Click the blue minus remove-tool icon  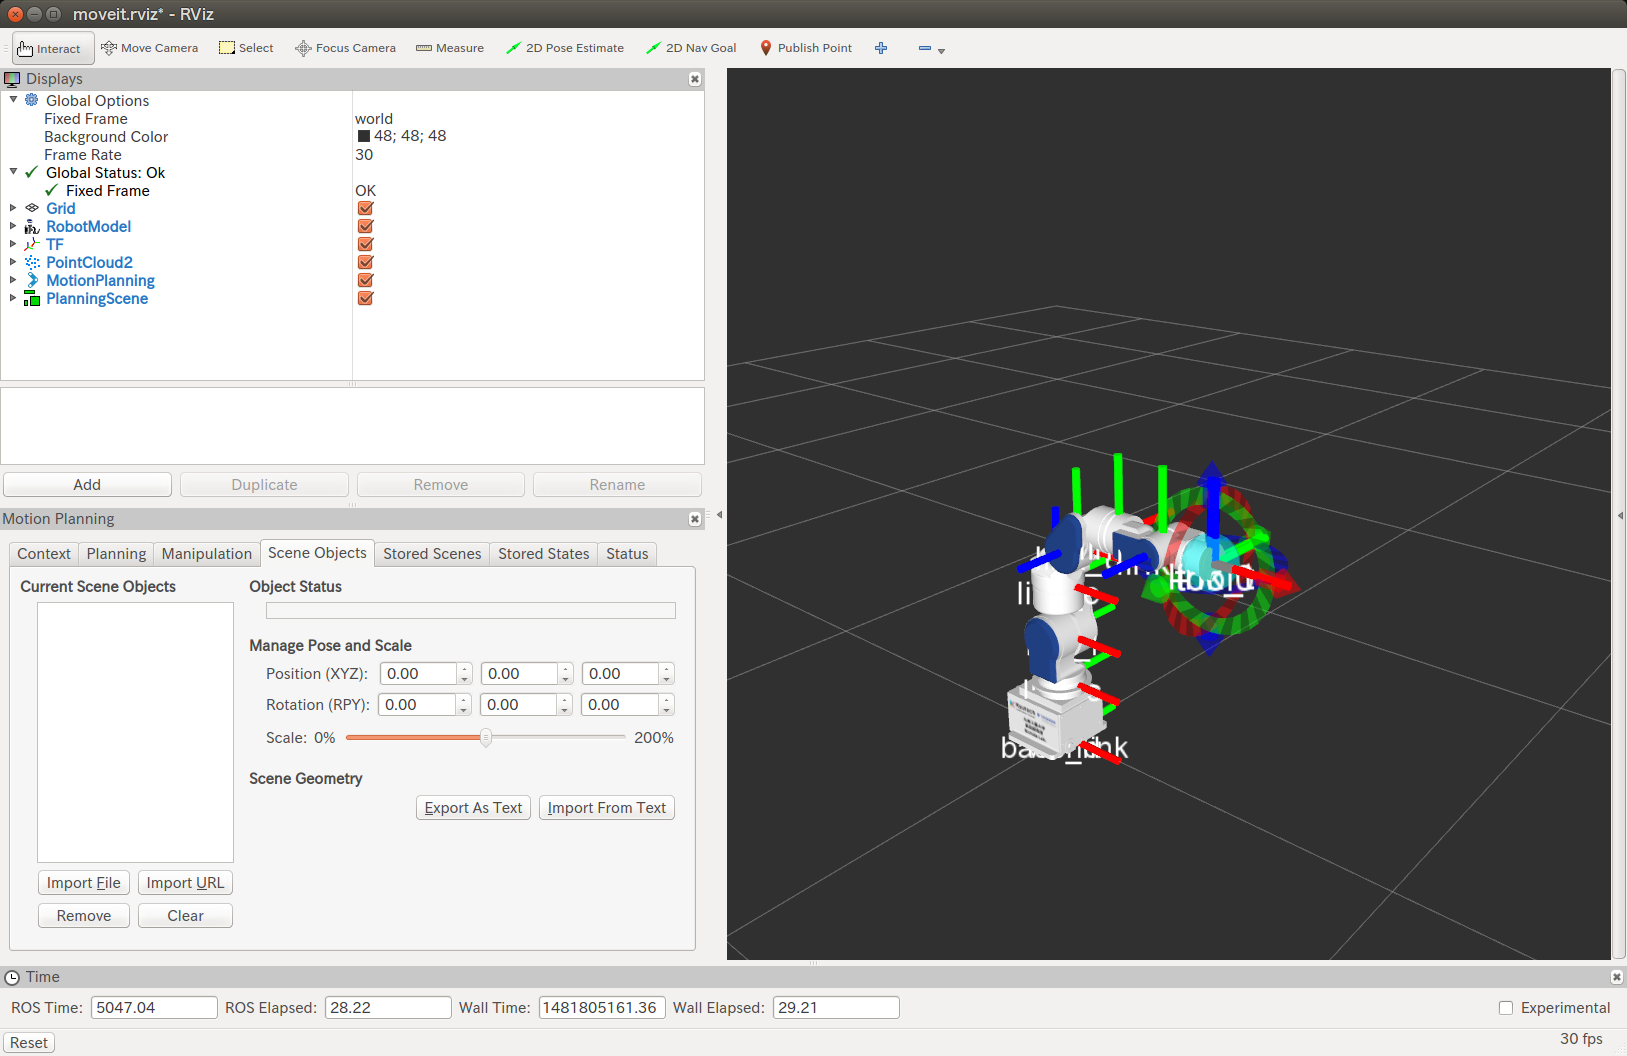tap(925, 48)
